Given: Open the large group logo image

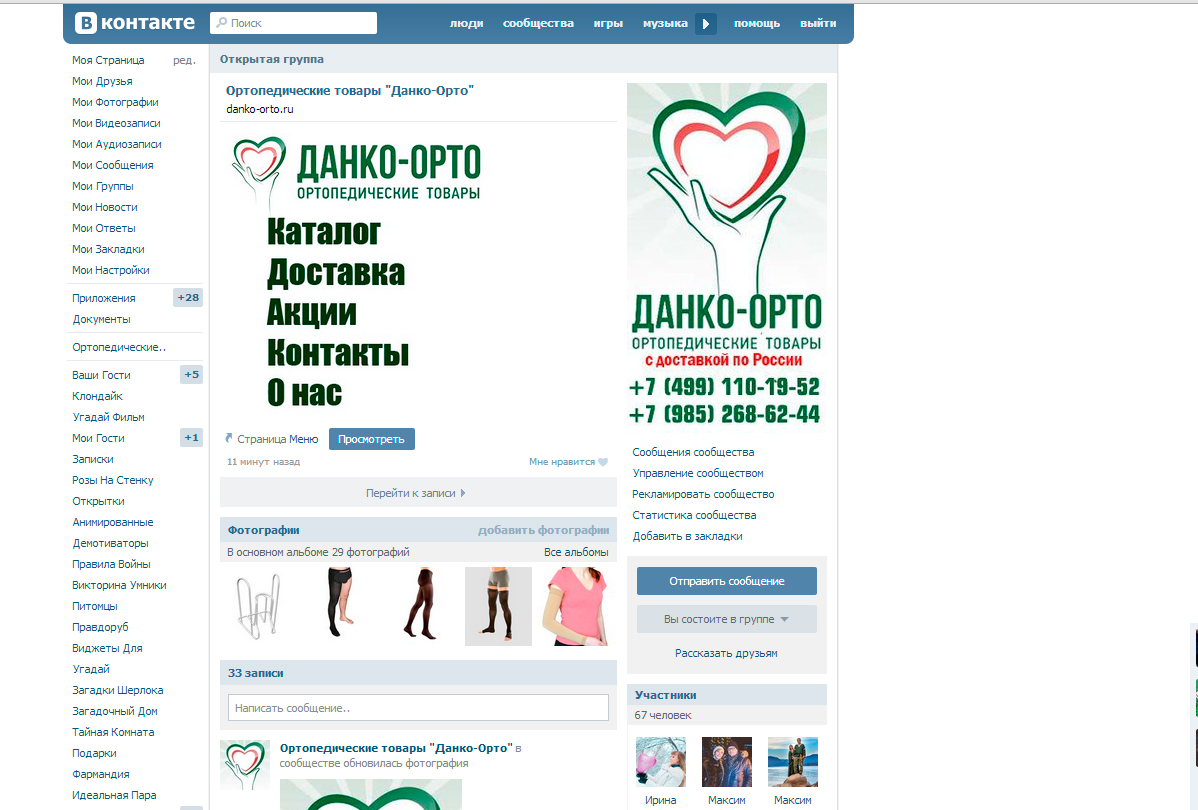Looking at the screenshot, I should click(x=727, y=258).
